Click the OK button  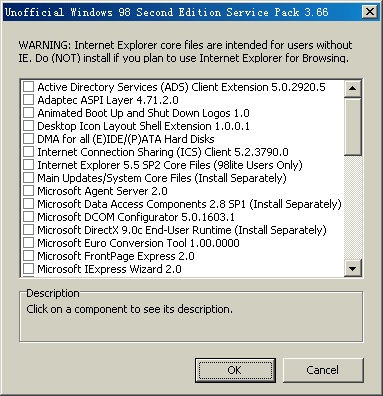(x=235, y=370)
